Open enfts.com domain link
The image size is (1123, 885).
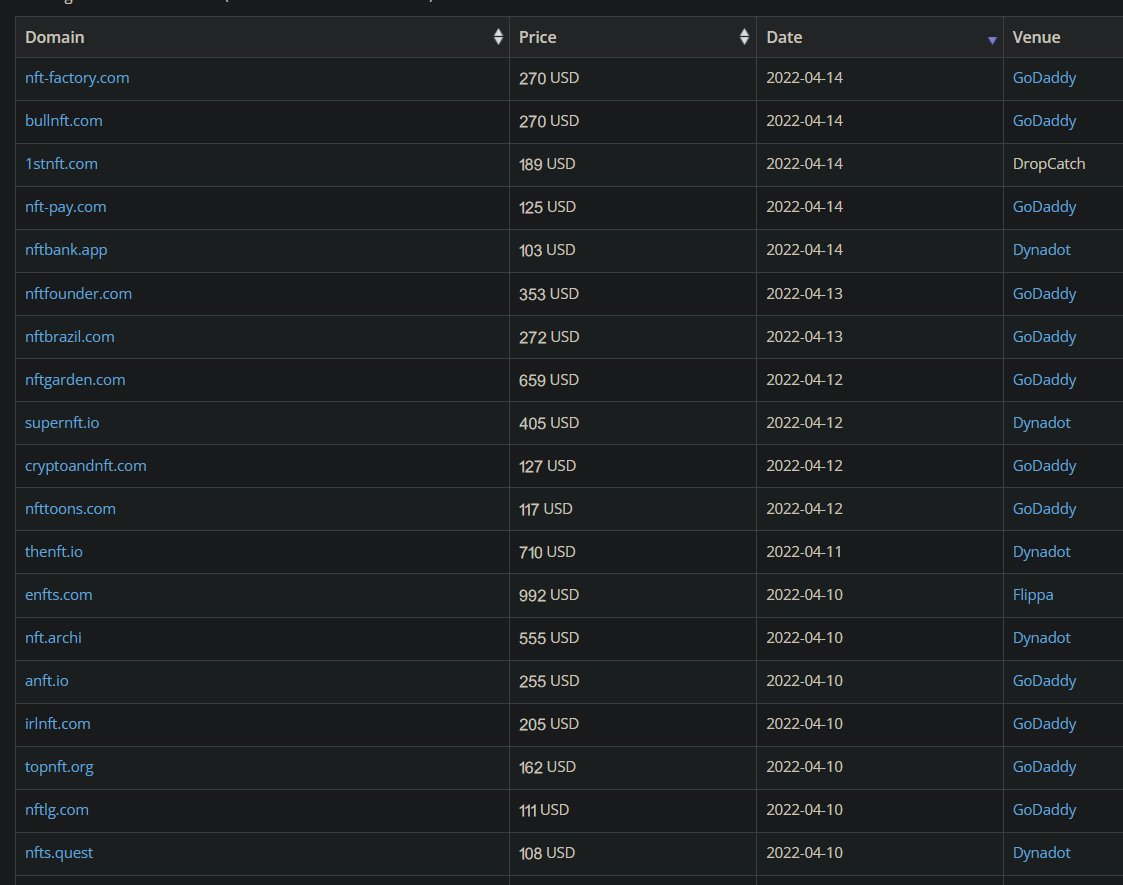point(59,594)
